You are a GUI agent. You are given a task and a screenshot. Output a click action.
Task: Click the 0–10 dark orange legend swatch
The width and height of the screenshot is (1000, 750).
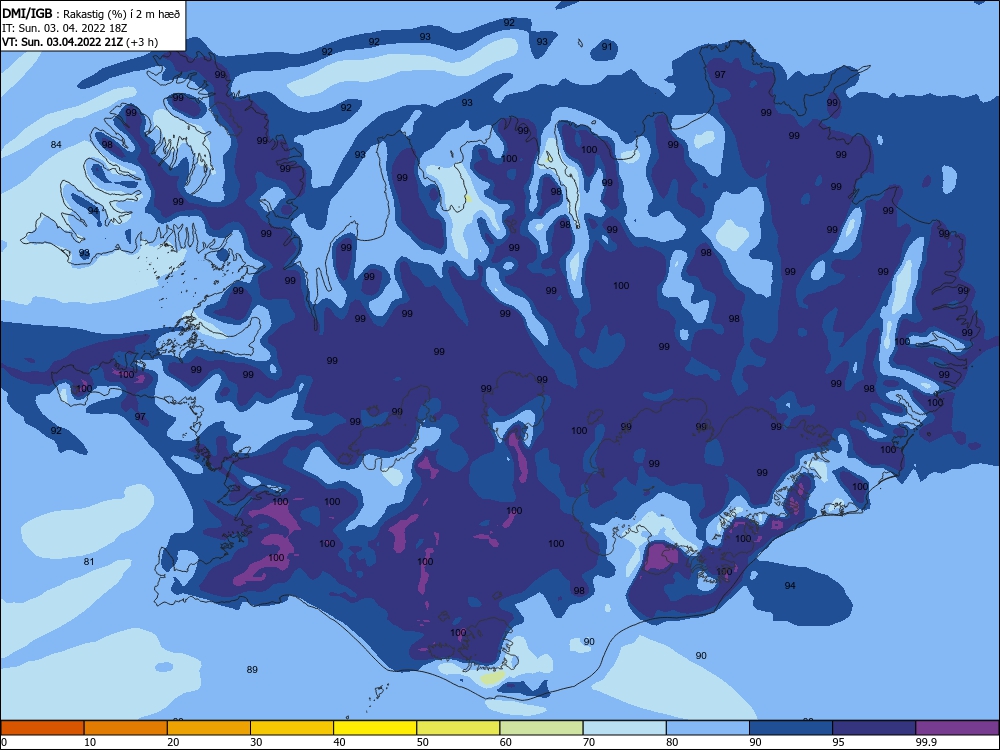tap(42, 728)
